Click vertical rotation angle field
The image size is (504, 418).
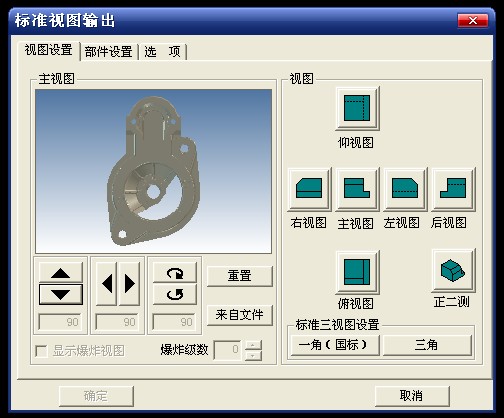(x=60, y=322)
